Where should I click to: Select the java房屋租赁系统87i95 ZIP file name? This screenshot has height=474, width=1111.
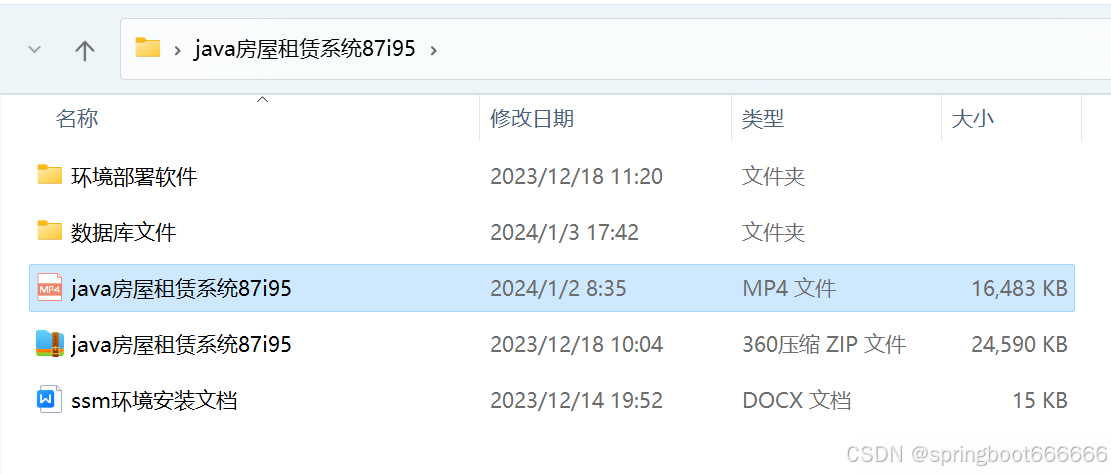pos(181,344)
